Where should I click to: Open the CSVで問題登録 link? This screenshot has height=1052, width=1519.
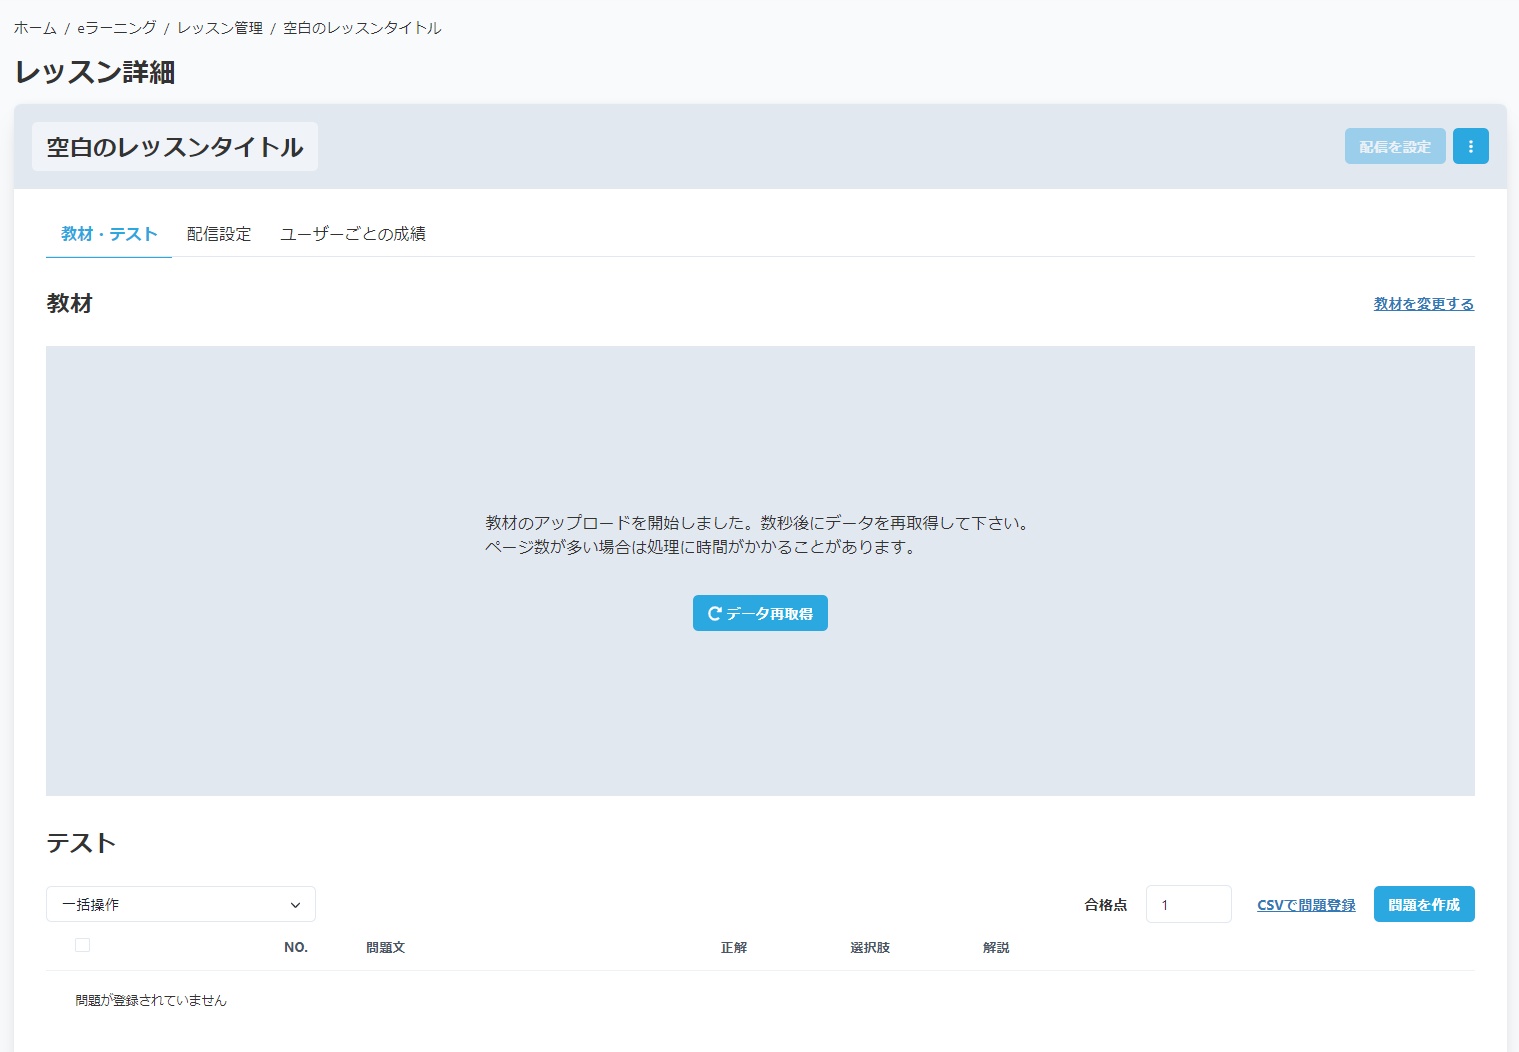coord(1306,905)
